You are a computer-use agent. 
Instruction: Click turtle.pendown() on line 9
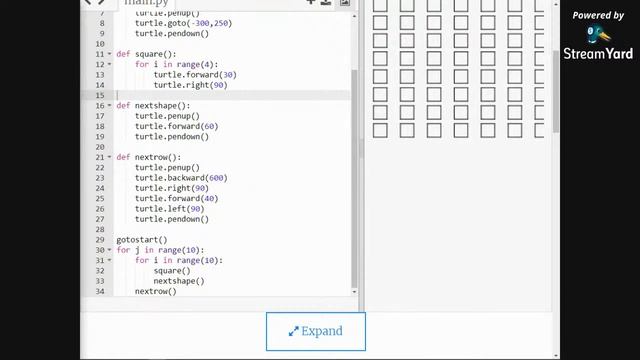[172, 33]
